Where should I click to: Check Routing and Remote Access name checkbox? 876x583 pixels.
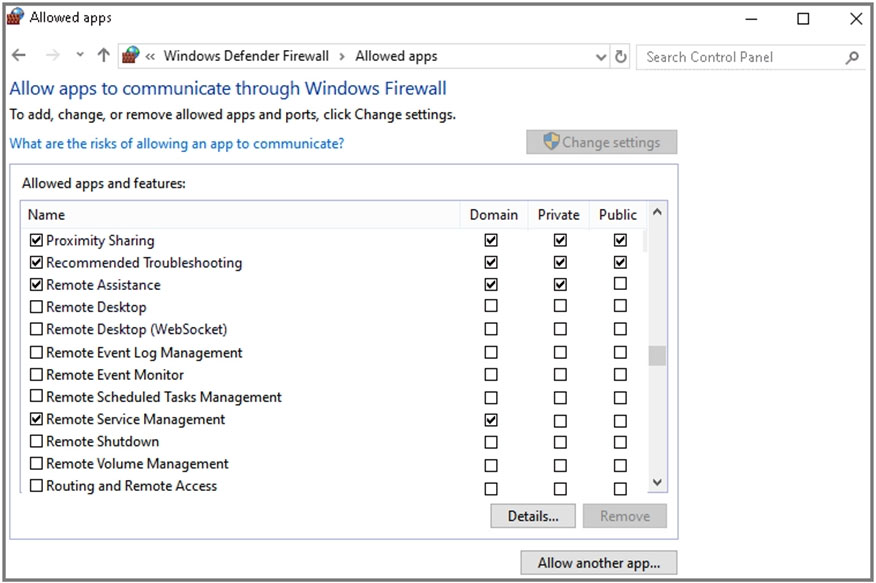(36, 486)
